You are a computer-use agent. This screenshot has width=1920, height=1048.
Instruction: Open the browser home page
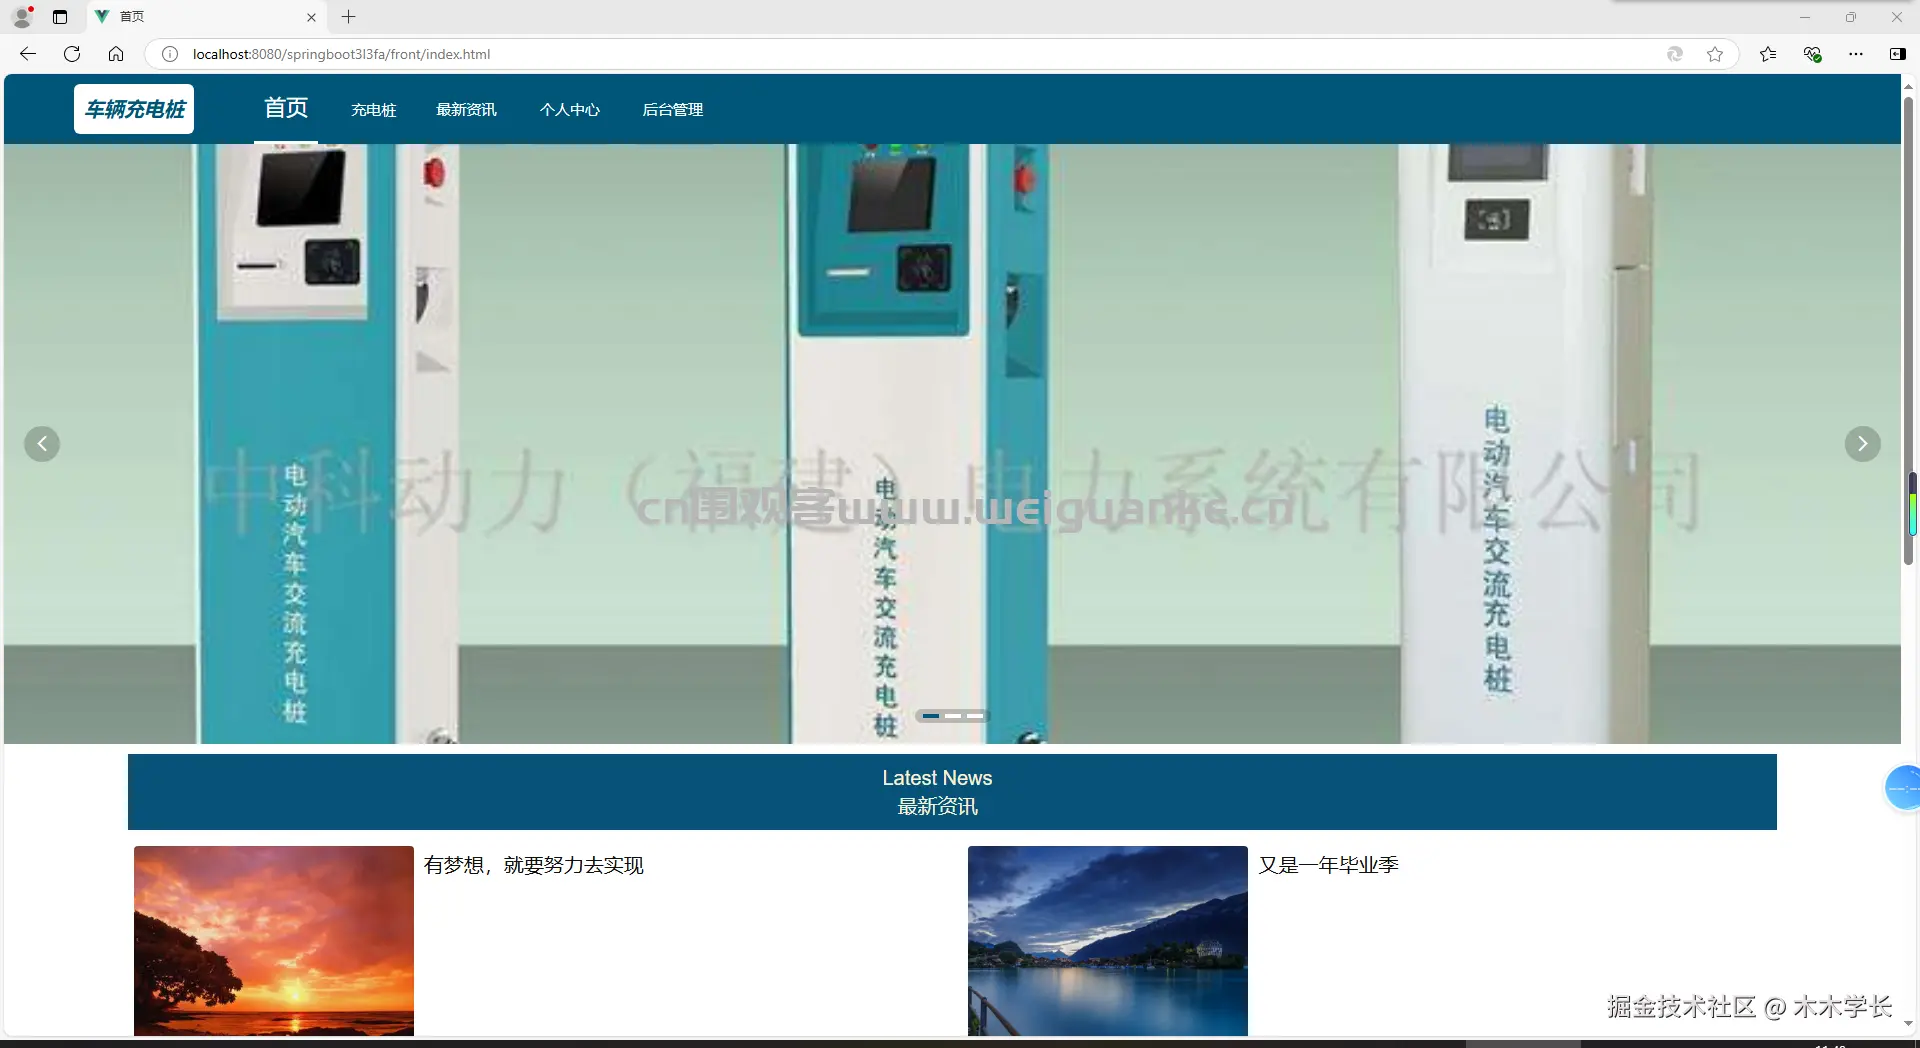(x=116, y=54)
